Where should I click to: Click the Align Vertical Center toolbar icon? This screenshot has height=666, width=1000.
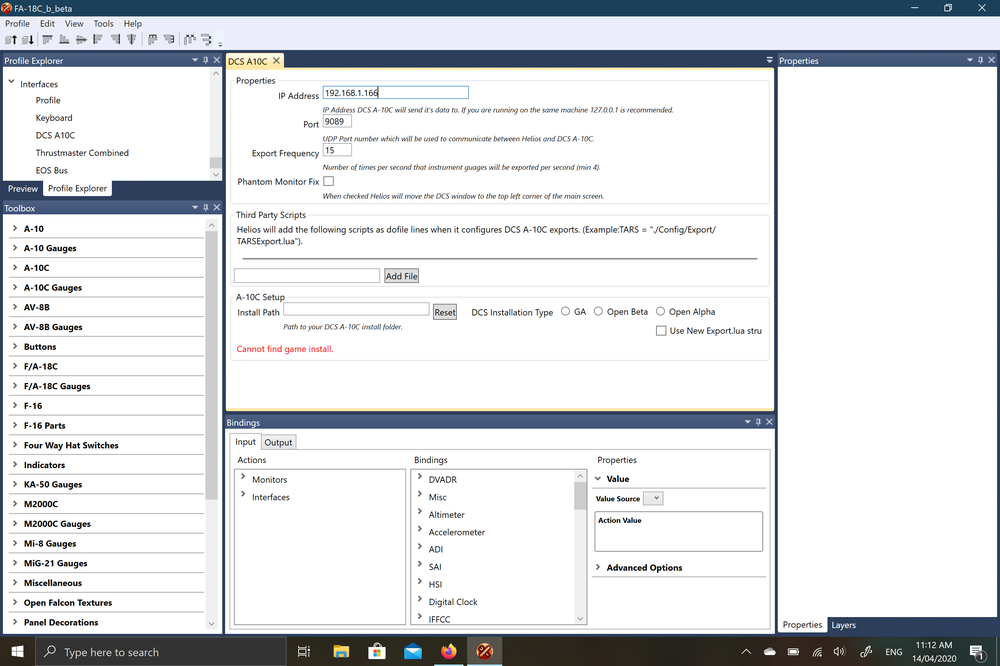[x=131, y=40]
